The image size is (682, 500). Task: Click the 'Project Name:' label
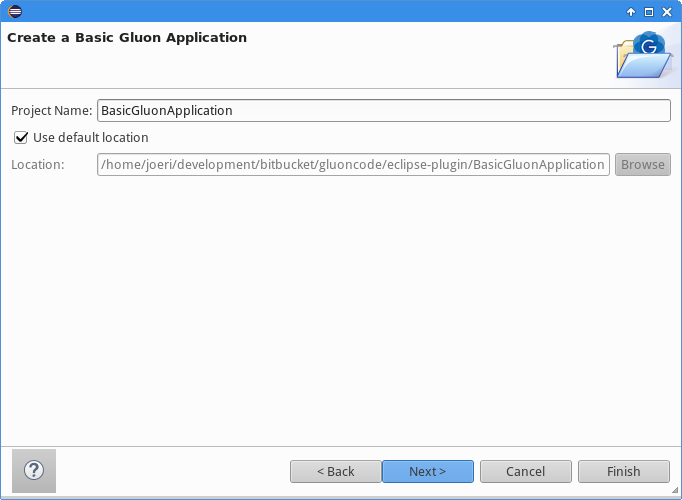point(52,111)
